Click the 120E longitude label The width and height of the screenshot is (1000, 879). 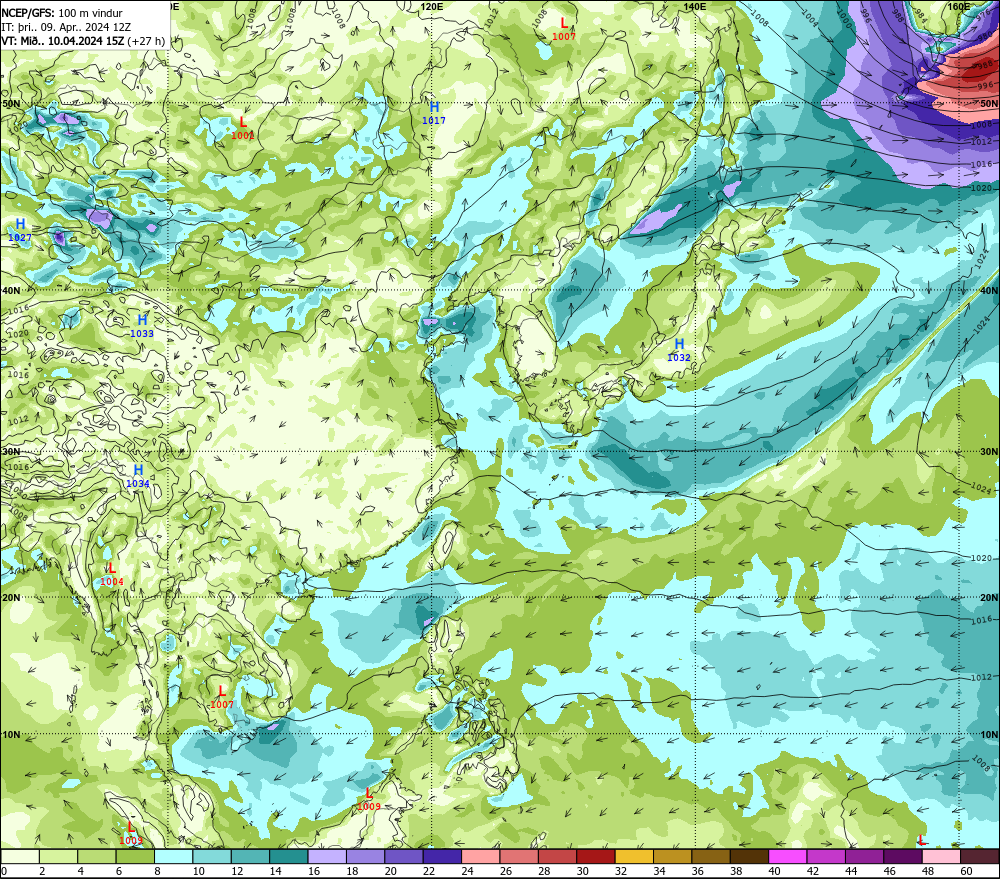(432, 6)
